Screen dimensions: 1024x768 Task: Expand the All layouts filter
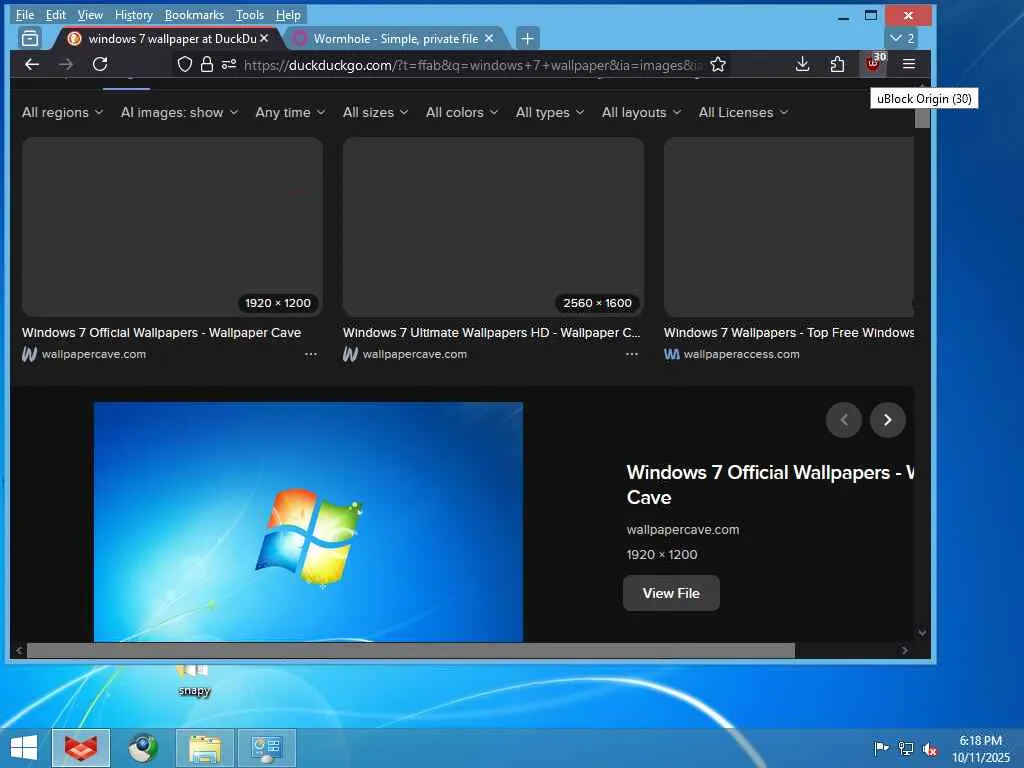(641, 112)
